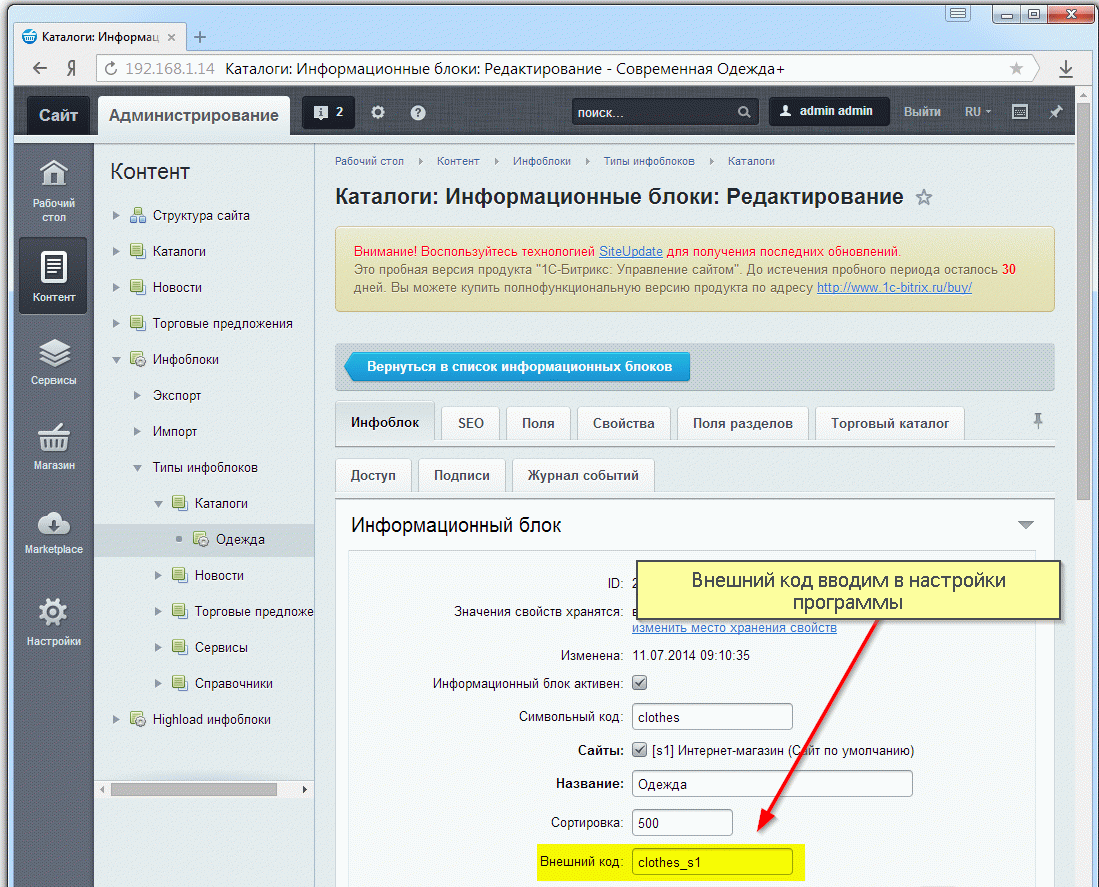Screen dimensions: 1099x887
Task: Toggle the [s1] Интернет-магазин site checkbox
Action: click(639, 750)
